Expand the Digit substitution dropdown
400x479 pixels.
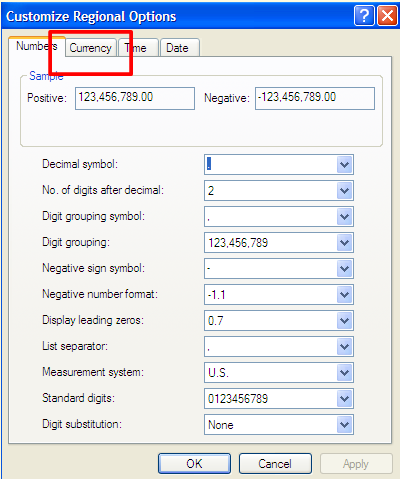[344, 425]
